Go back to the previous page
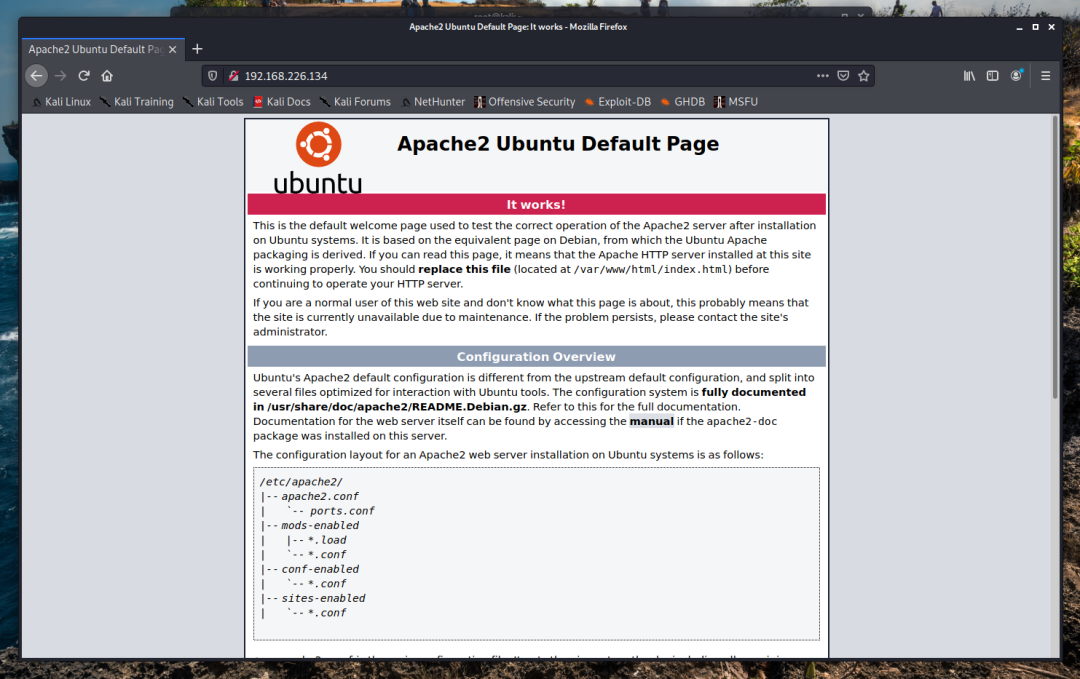The image size is (1080, 679). pyautogui.click(x=37, y=76)
